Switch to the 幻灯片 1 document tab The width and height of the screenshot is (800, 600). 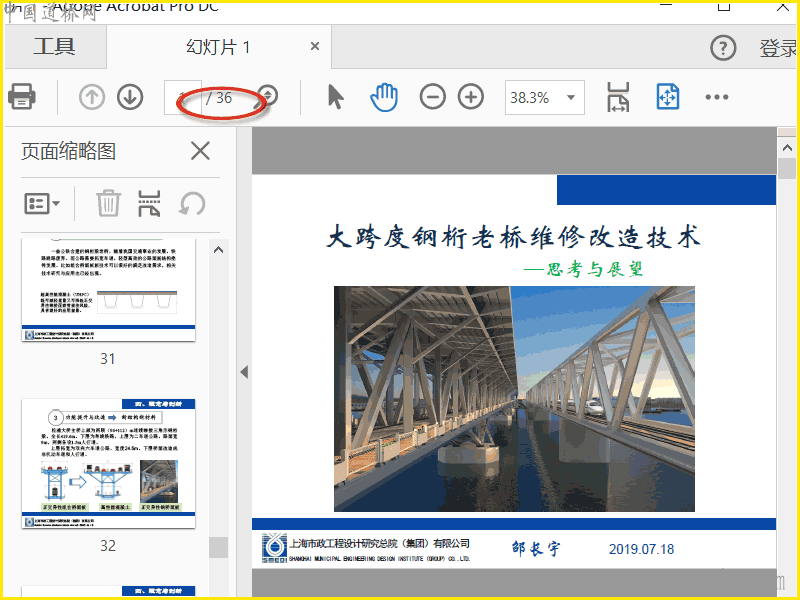218,47
